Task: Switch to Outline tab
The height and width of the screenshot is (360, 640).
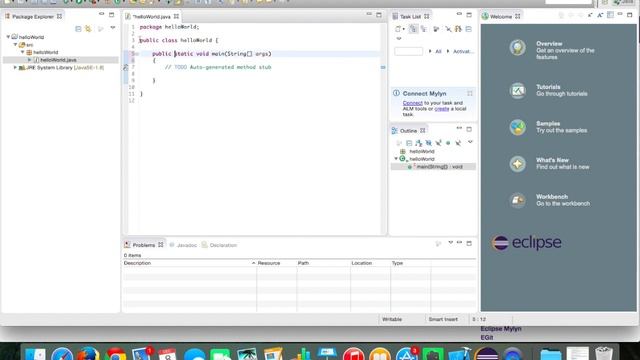Action: pos(408,131)
